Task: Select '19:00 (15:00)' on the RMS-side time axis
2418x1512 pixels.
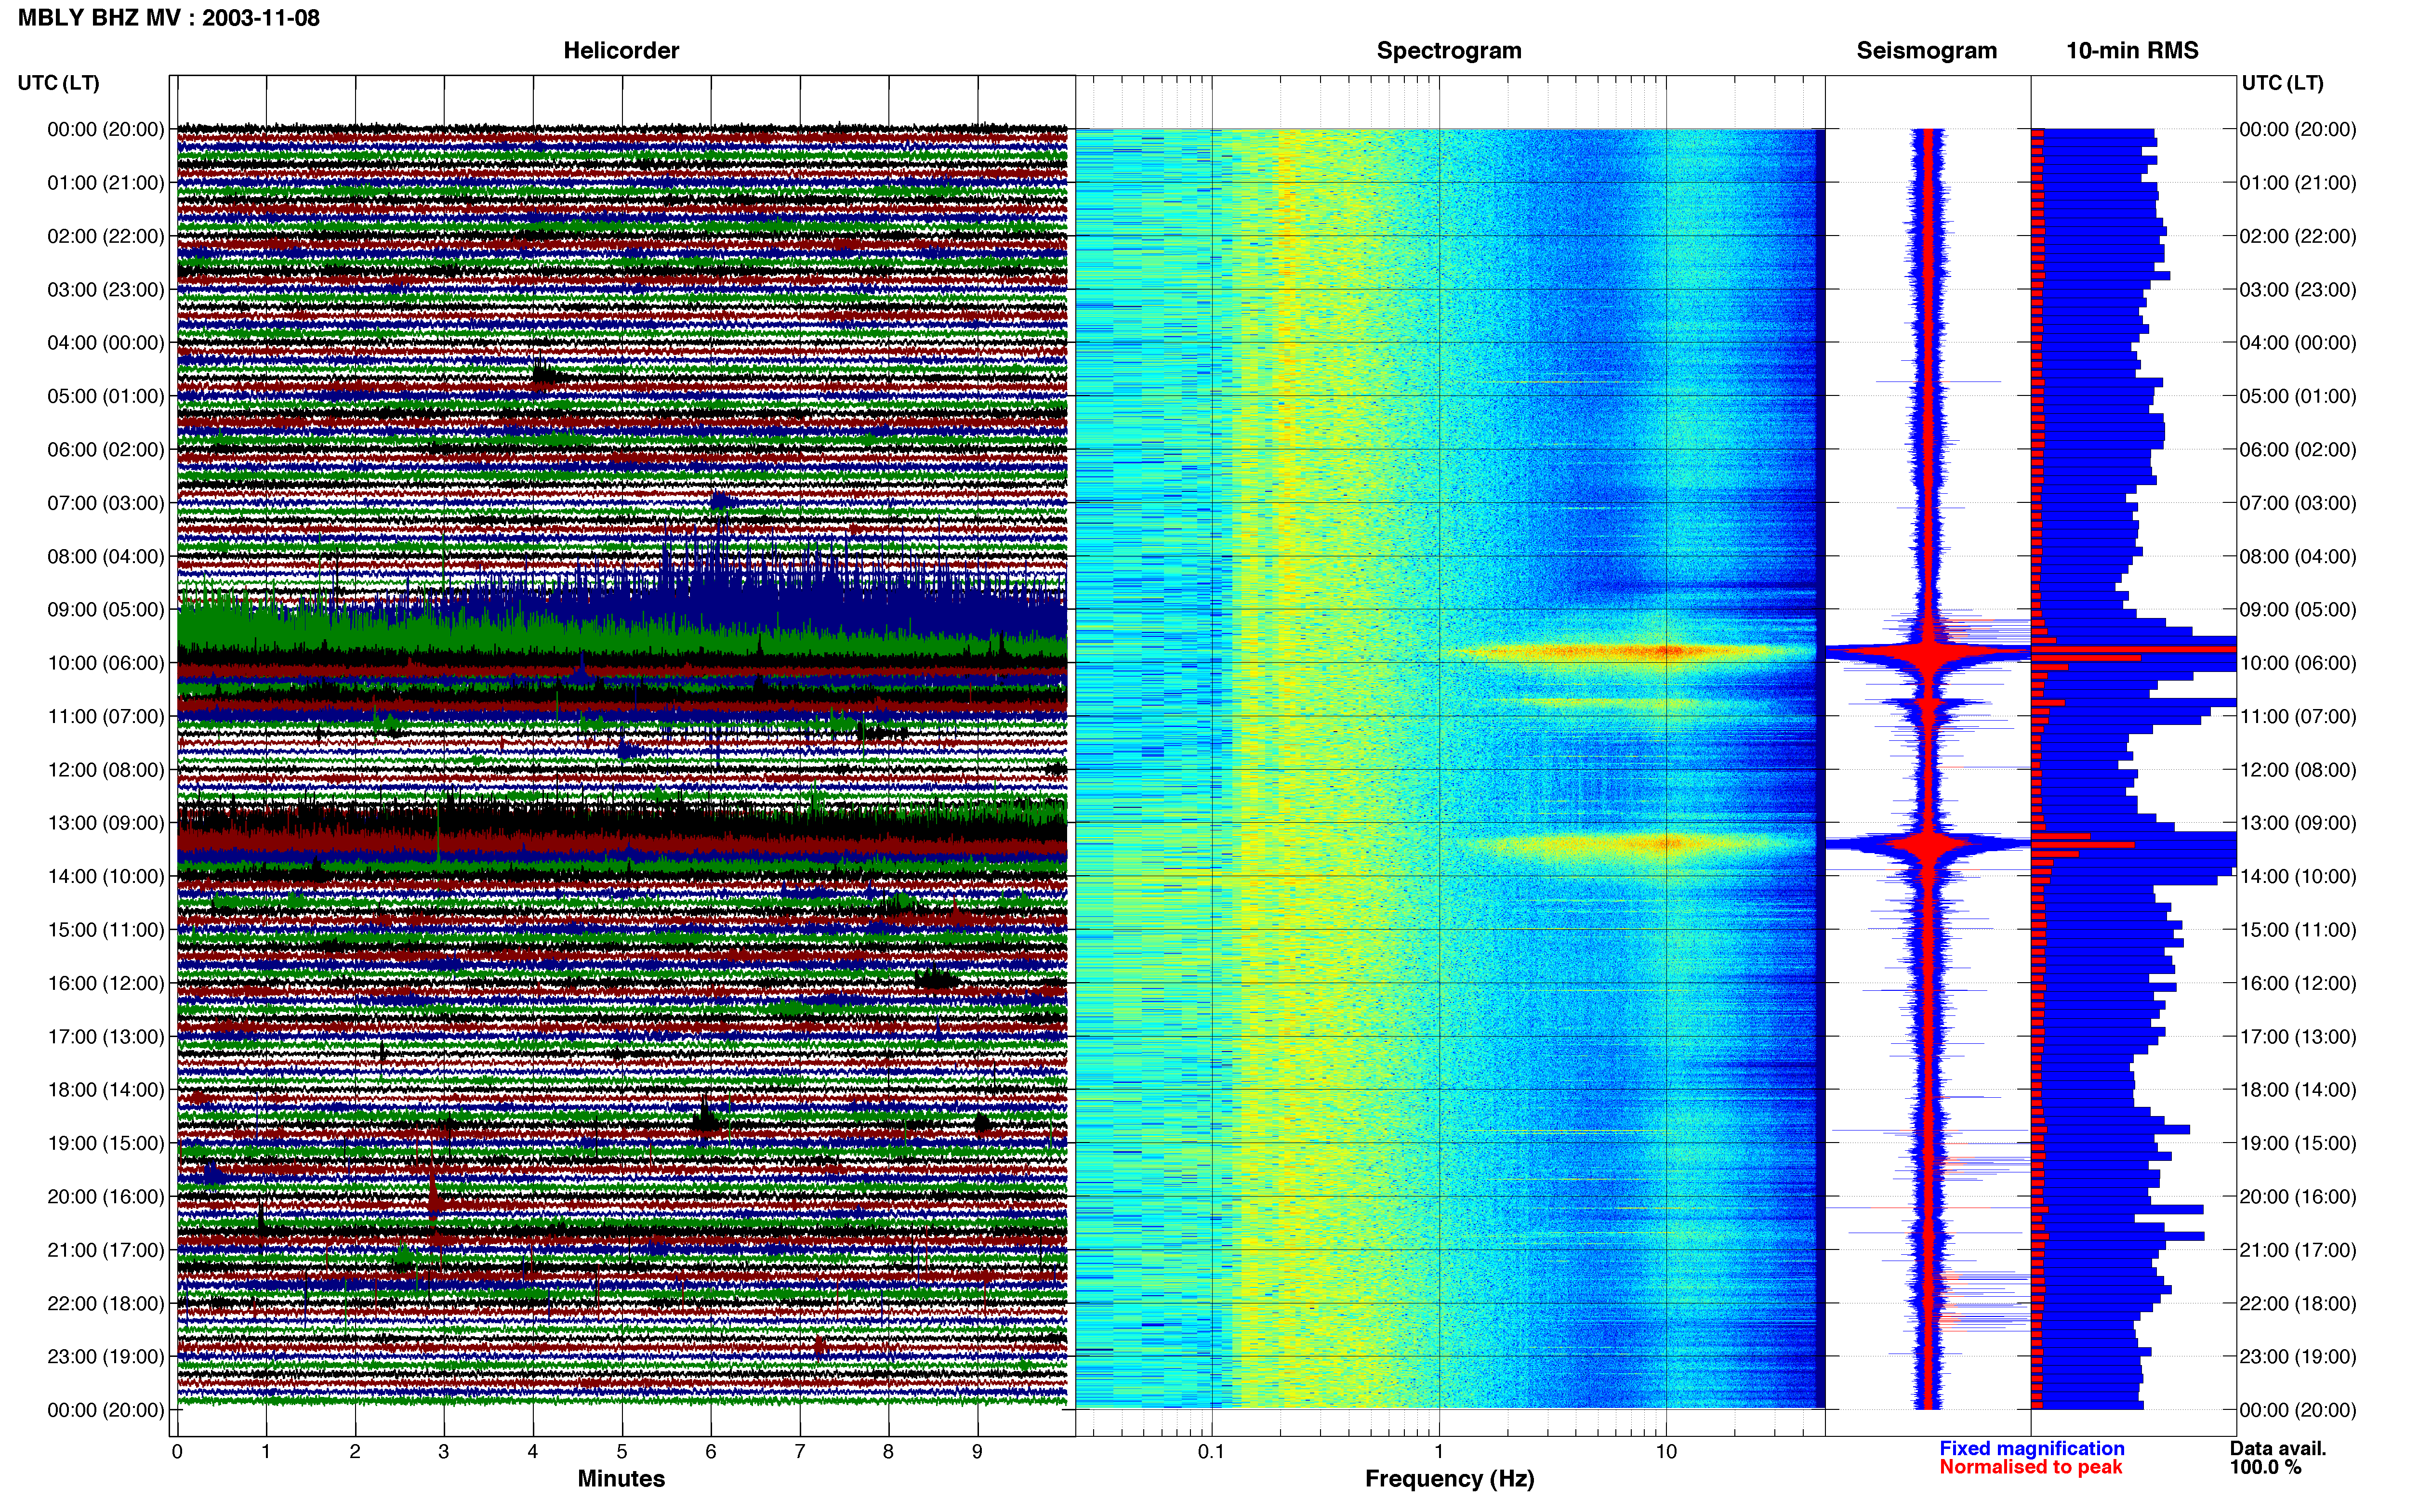Action: click(x=2298, y=1143)
